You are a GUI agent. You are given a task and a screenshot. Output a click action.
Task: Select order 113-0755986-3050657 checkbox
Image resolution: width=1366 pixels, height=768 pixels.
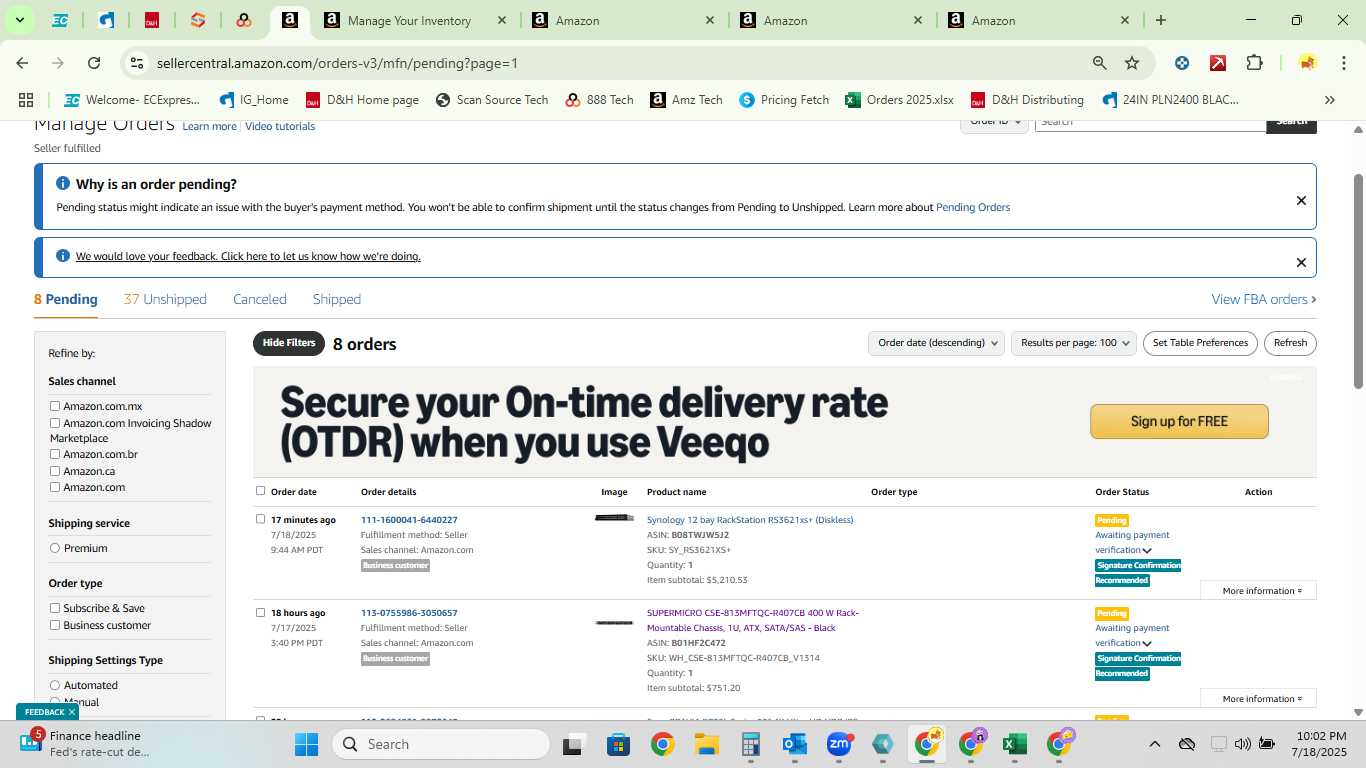pyautogui.click(x=261, y=612)
